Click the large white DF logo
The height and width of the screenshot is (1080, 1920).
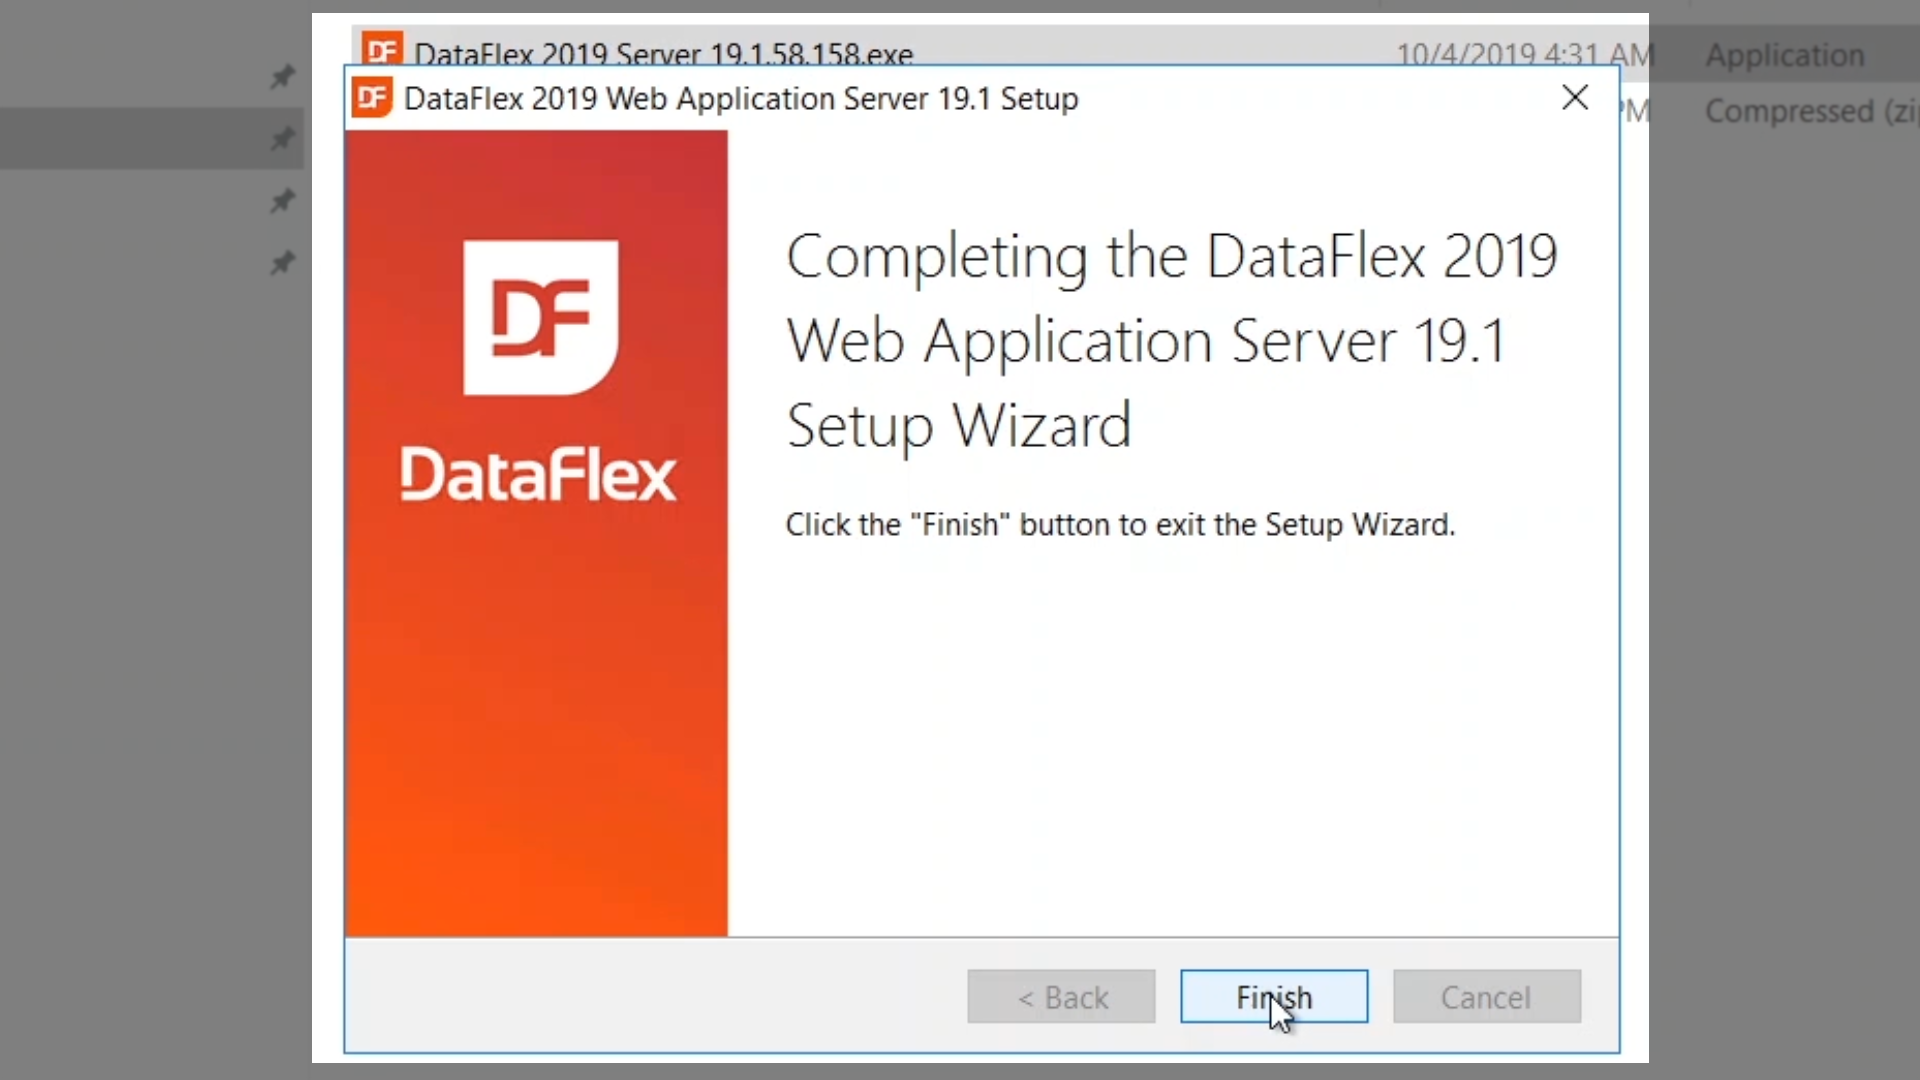540,318
